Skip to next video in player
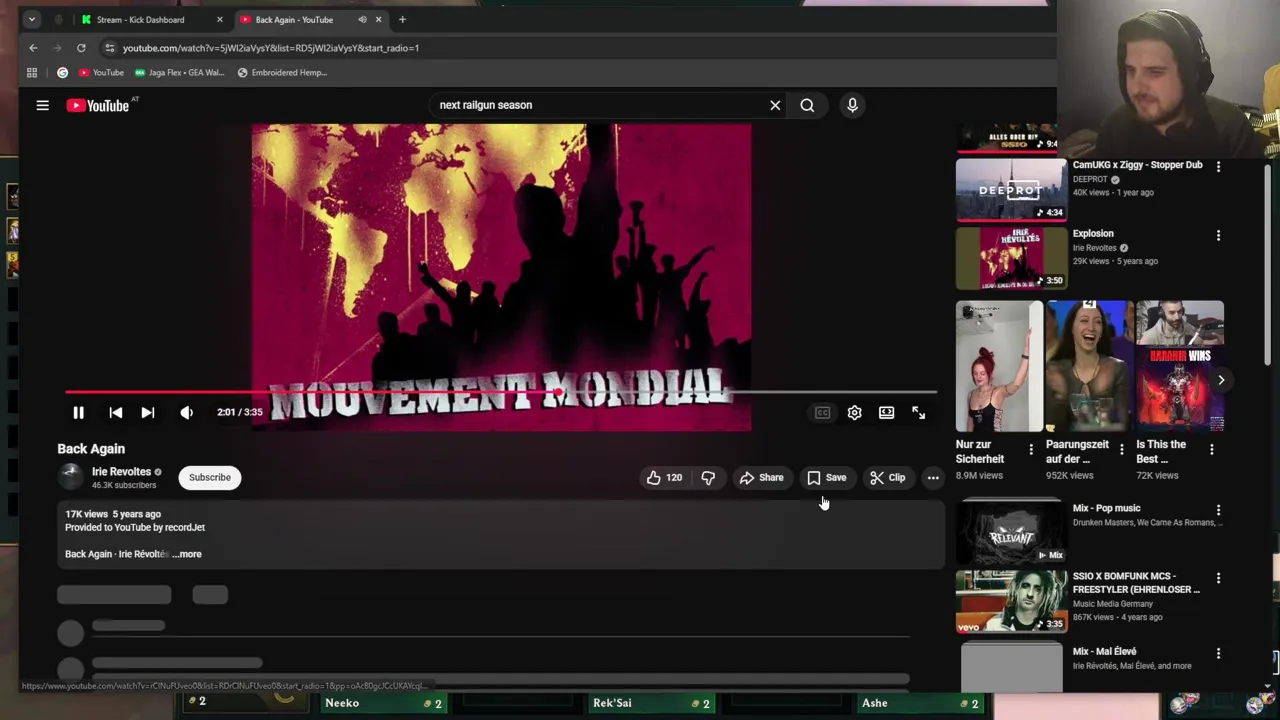This screenshot has width=1280, height=720. (148, 412)
